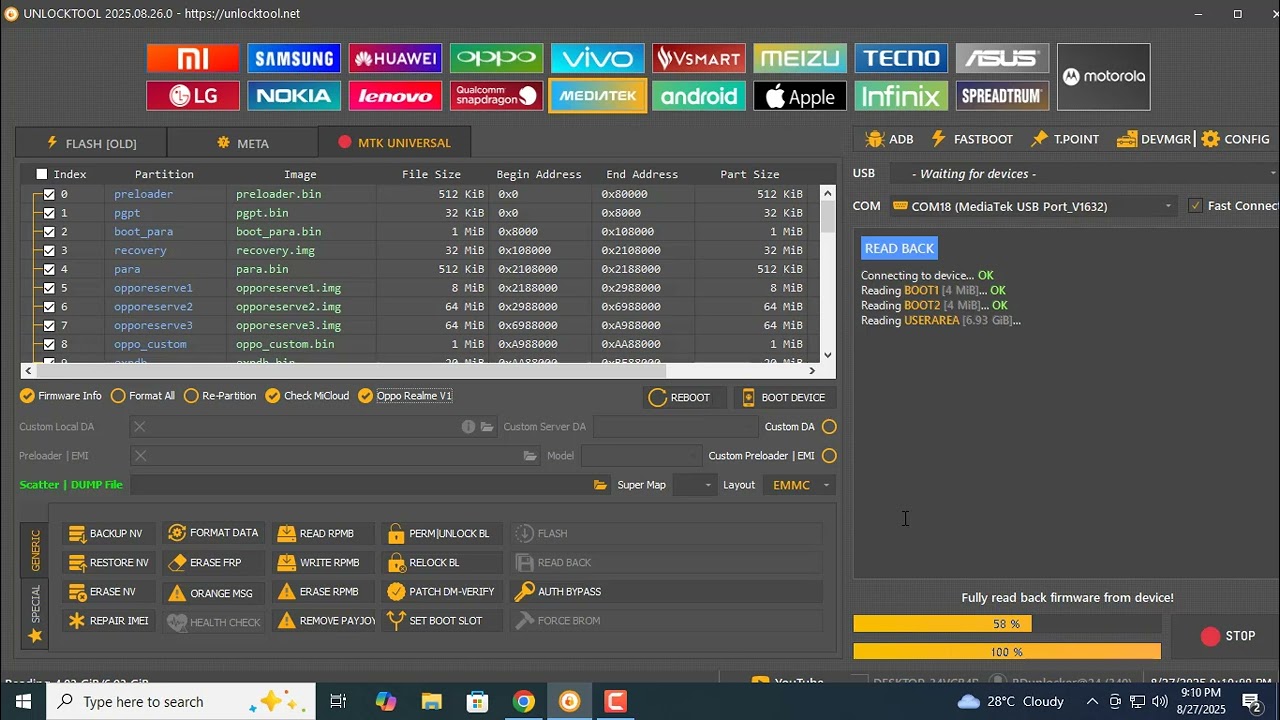Select the Apple logo
The image size is (1280, 720).
(800, 96)
